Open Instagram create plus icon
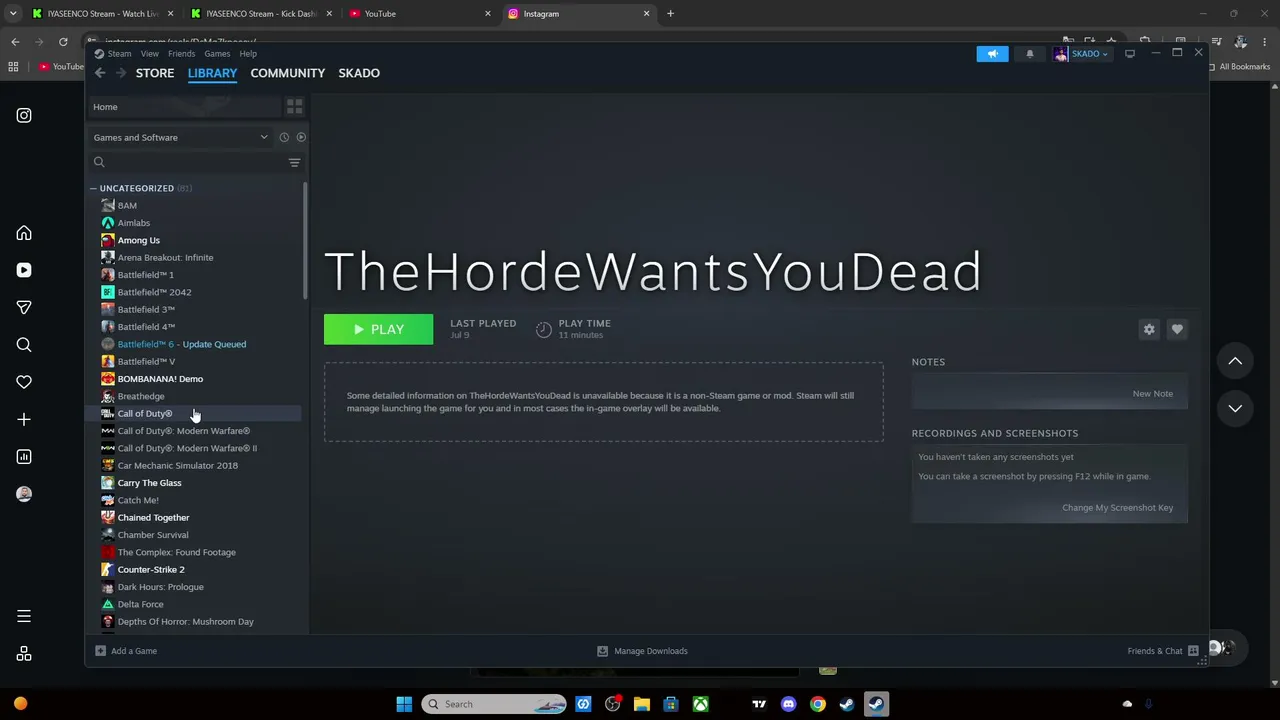The width and height of the screenshot is (1280, 720). pos(24,419)
